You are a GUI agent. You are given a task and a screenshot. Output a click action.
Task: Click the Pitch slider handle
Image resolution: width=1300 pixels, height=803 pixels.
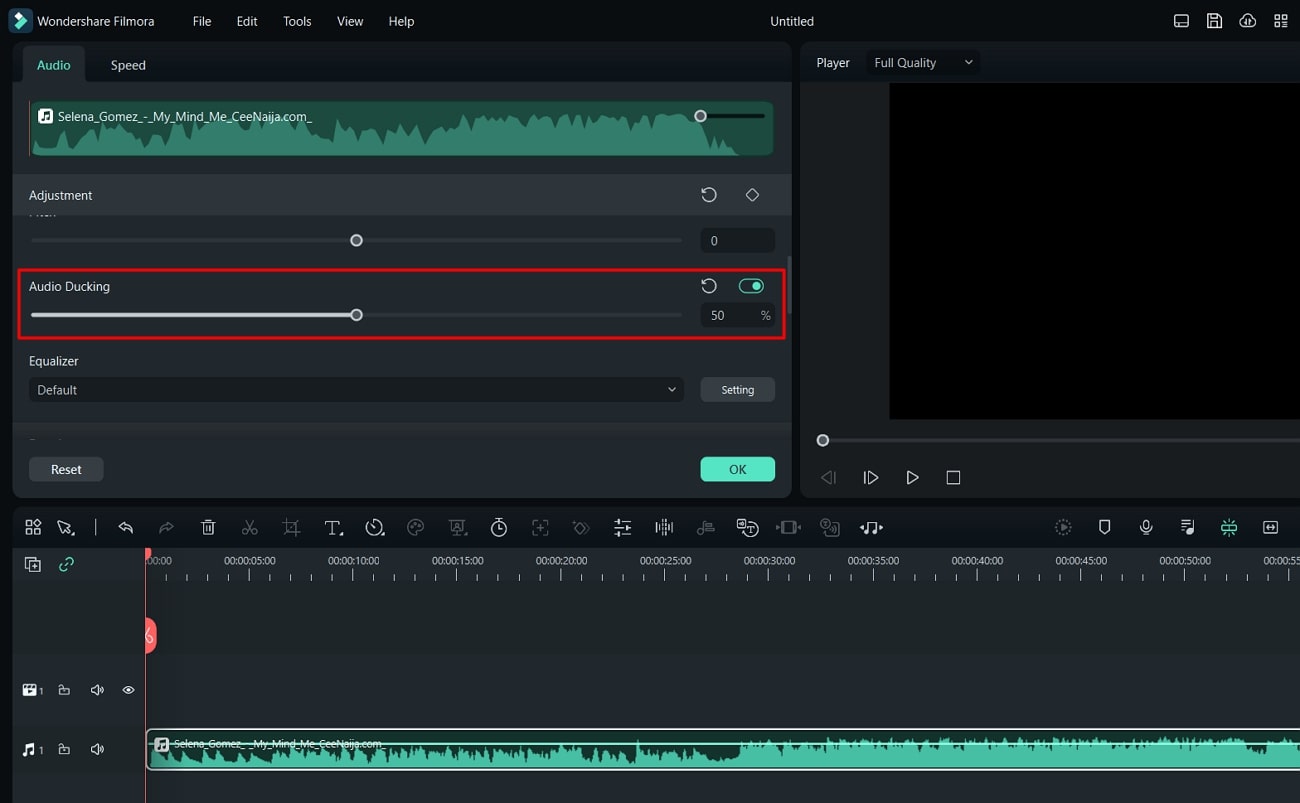click(x=356, y=240)
